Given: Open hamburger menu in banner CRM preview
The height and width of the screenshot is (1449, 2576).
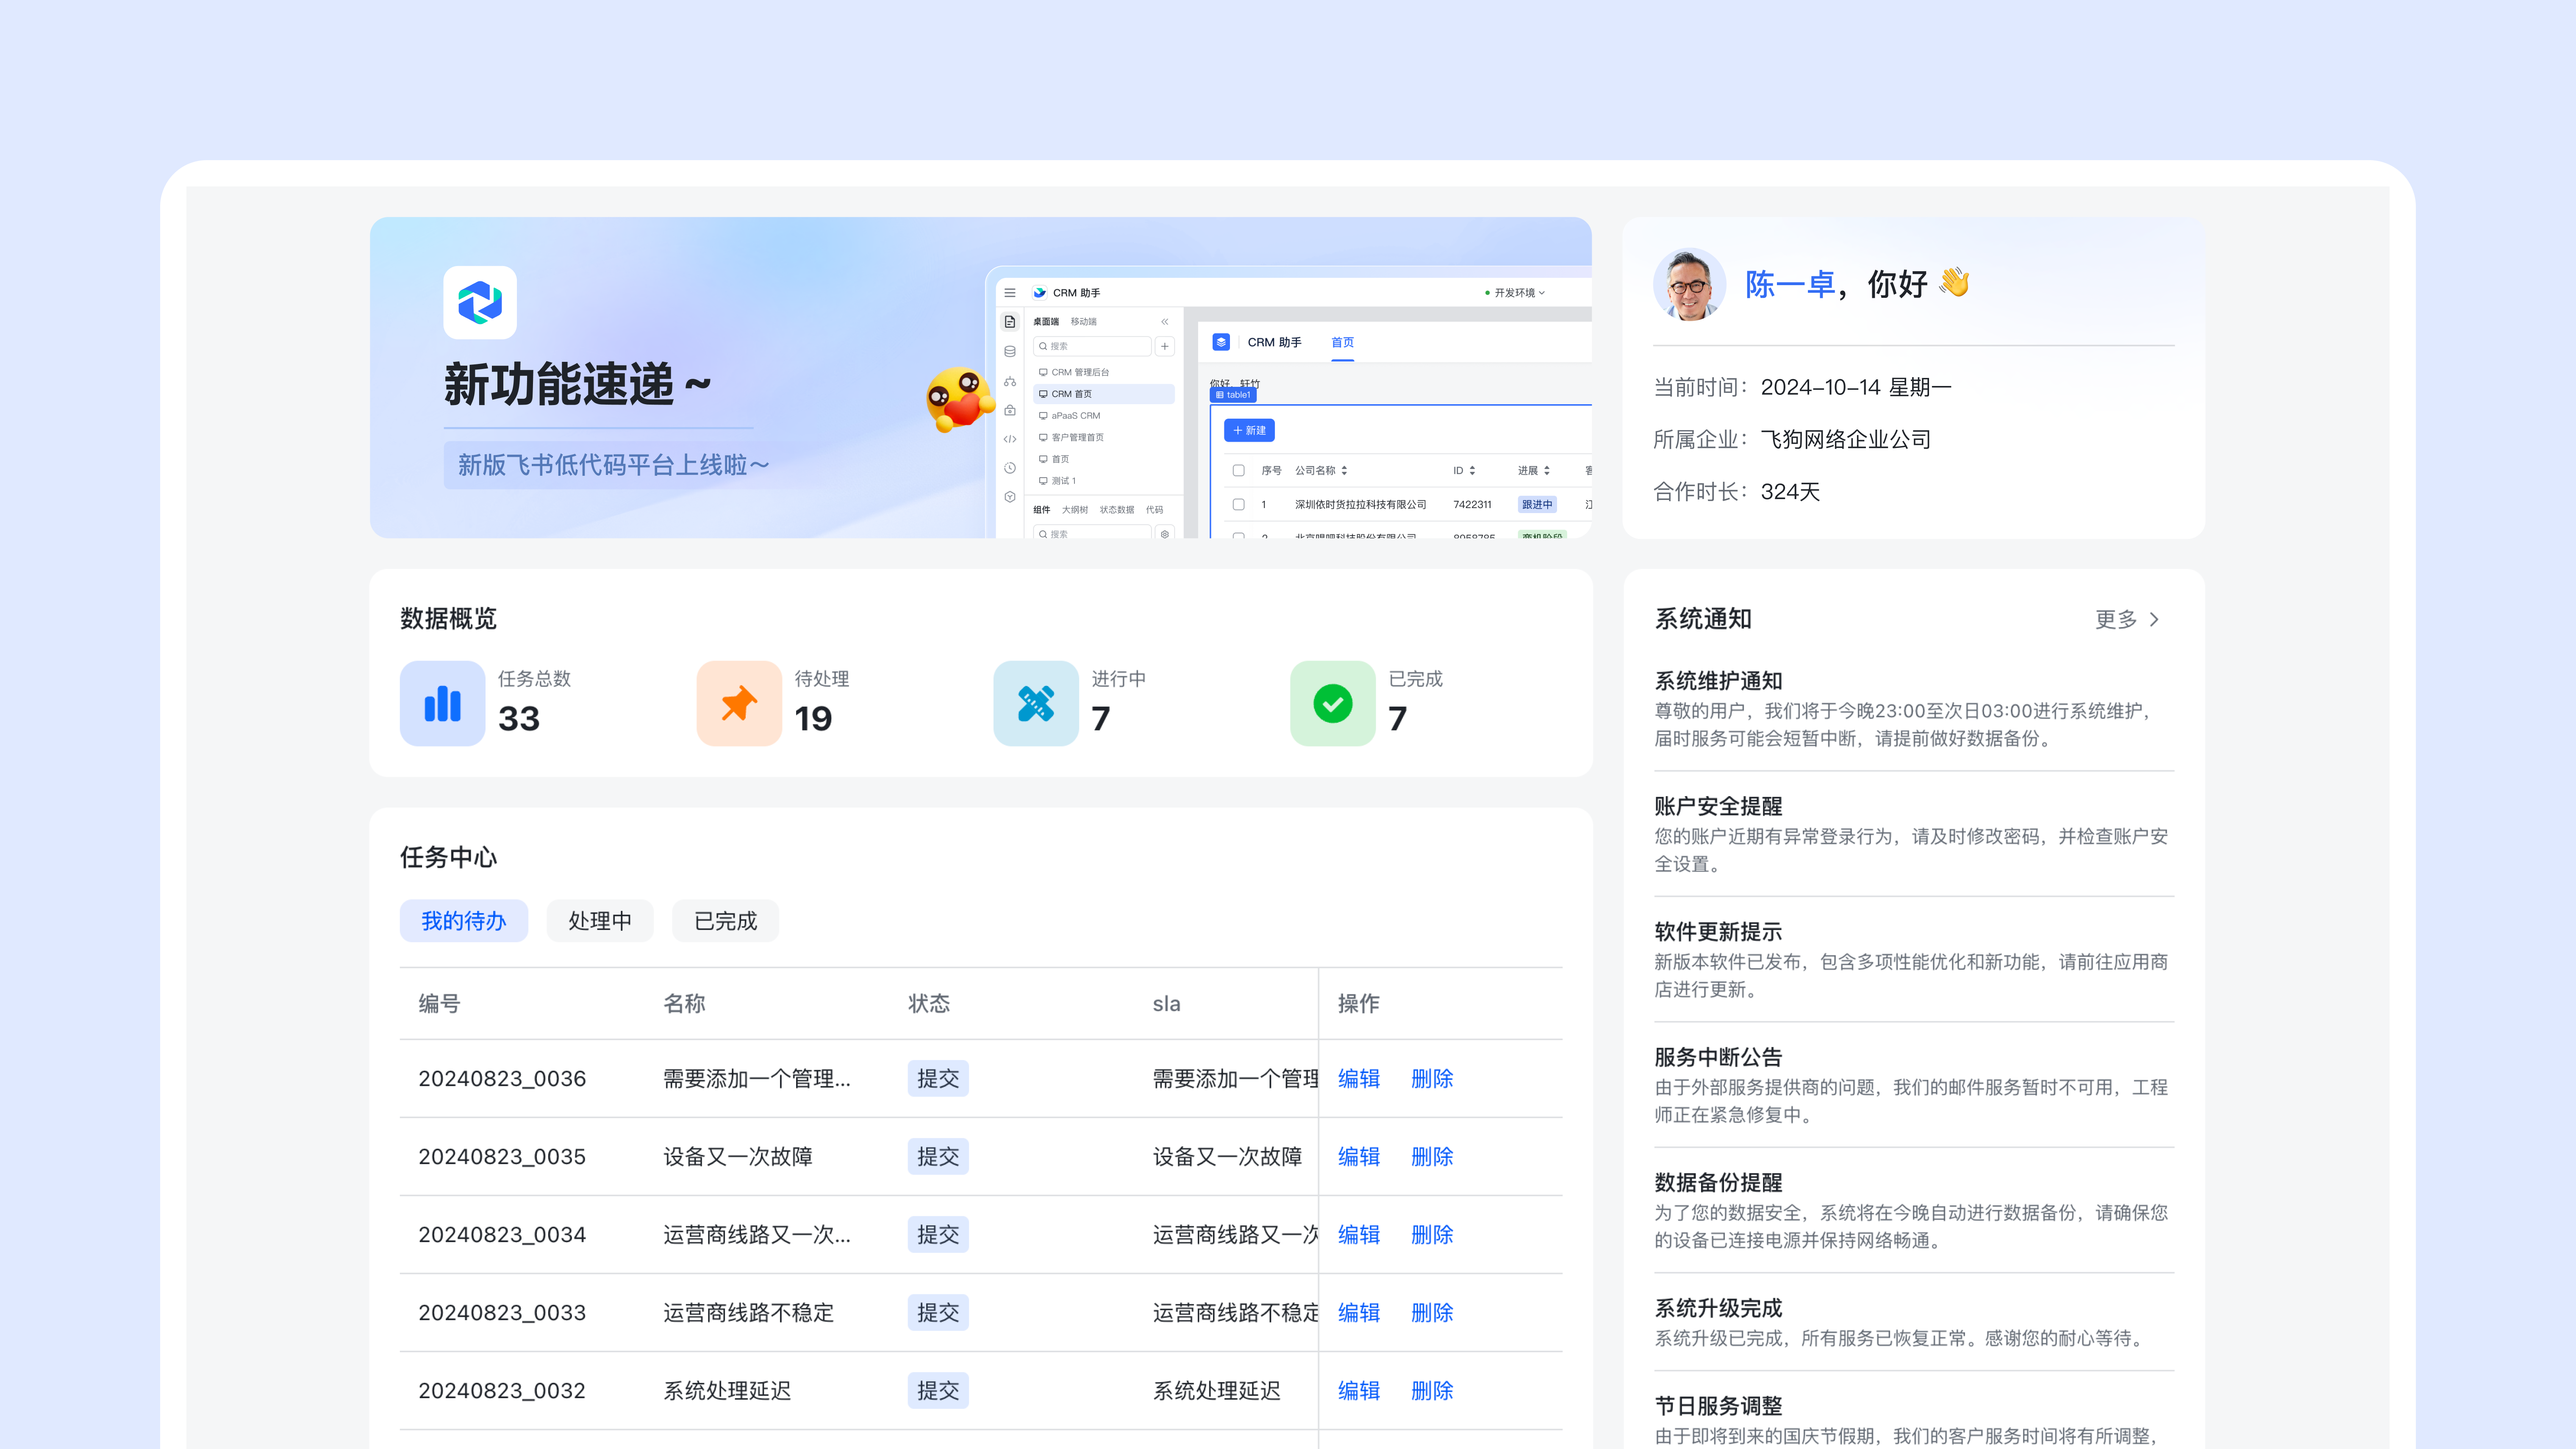Looking at the screenshot, I should (x=1010, y=293).
